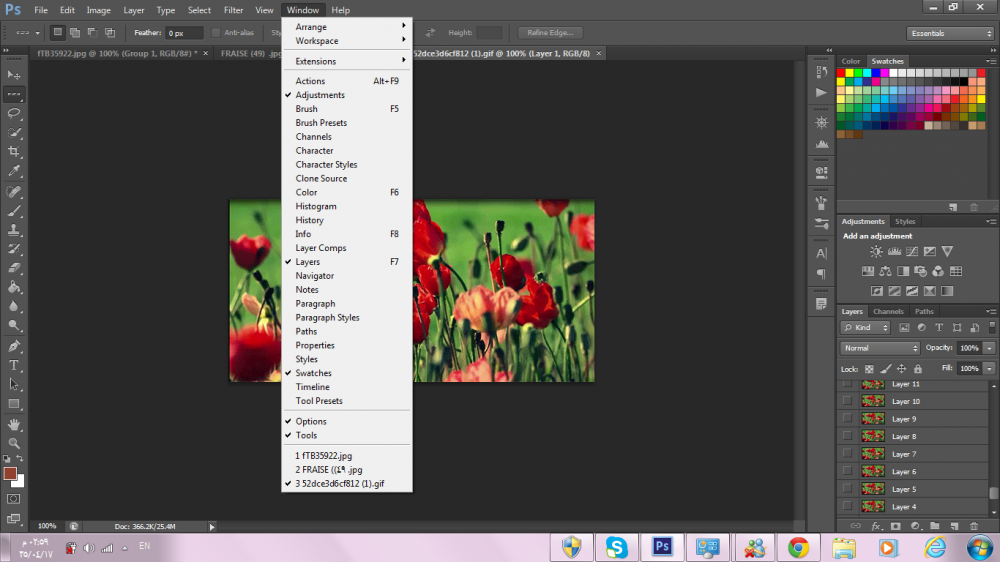Expand the Arrange submenu
This screenshot has height=562, width=1000.
[x=346, y=27]
